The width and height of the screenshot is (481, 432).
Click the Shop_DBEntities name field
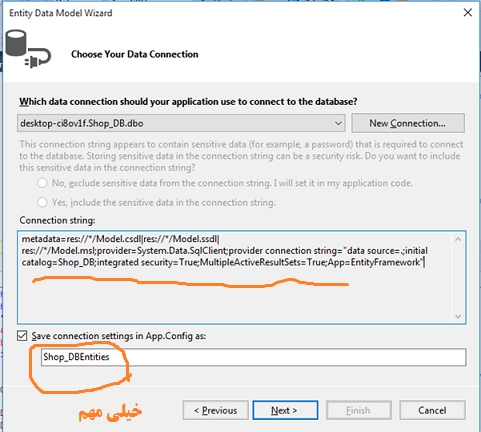253,357
